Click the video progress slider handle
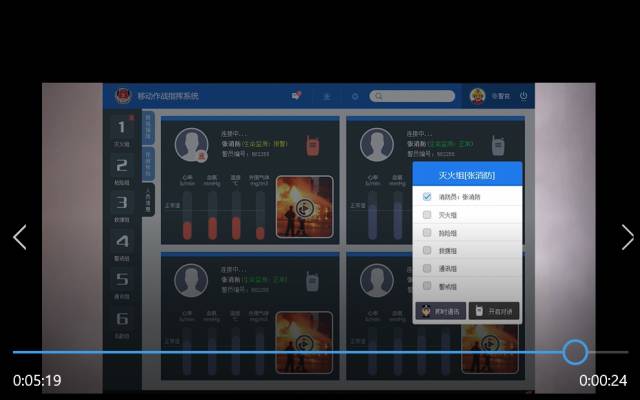Viewport: 640px width, 400px height. tap(575, 352)
